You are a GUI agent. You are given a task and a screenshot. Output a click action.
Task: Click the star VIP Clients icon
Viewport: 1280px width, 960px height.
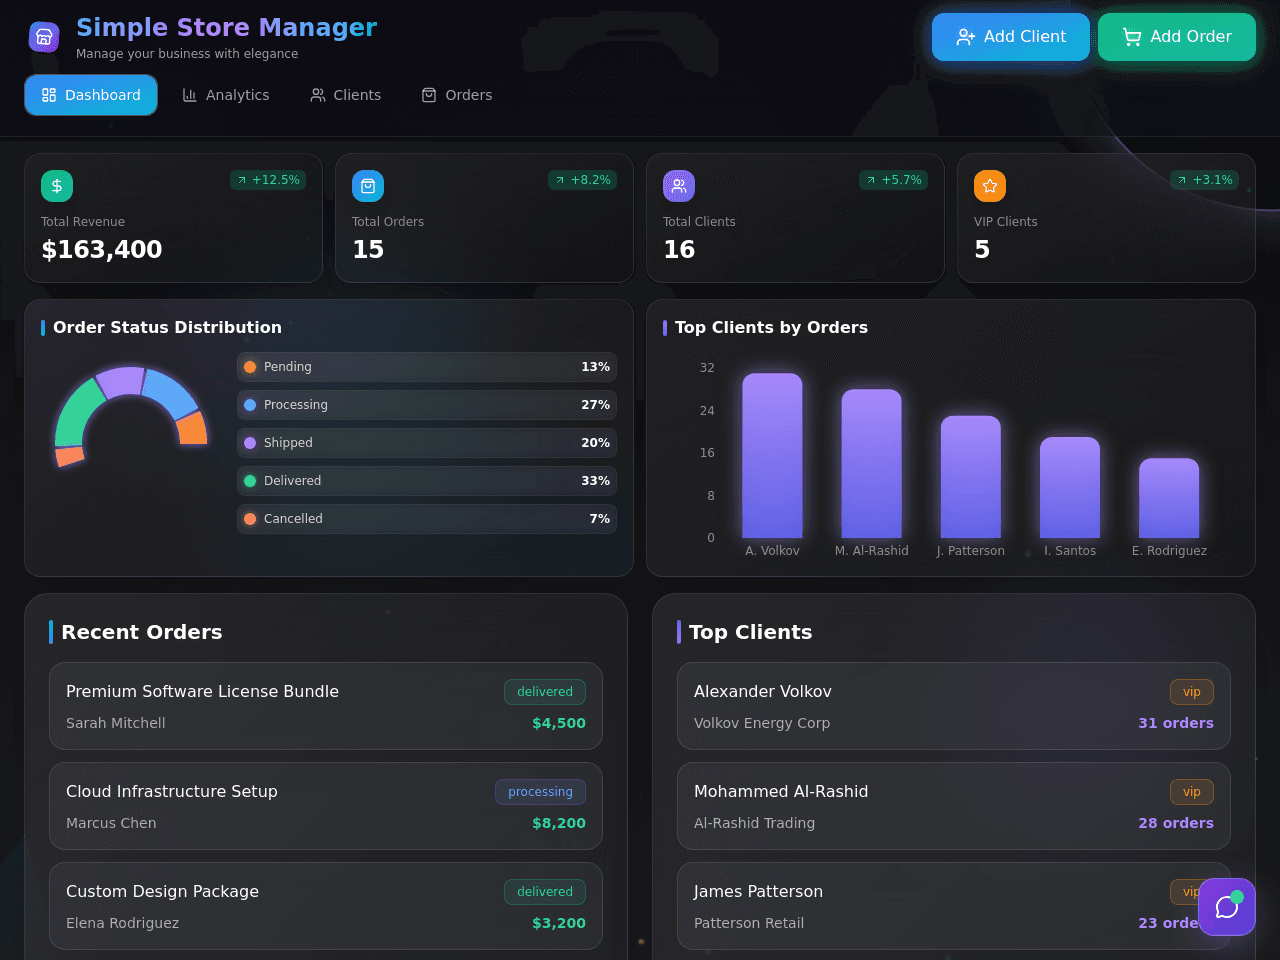[x=990, y=186]
